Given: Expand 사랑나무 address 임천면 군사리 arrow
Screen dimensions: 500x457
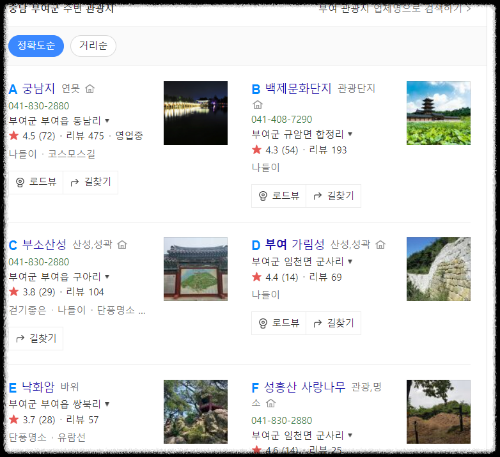Looking at the screenshot, I should tap(350, 435).
